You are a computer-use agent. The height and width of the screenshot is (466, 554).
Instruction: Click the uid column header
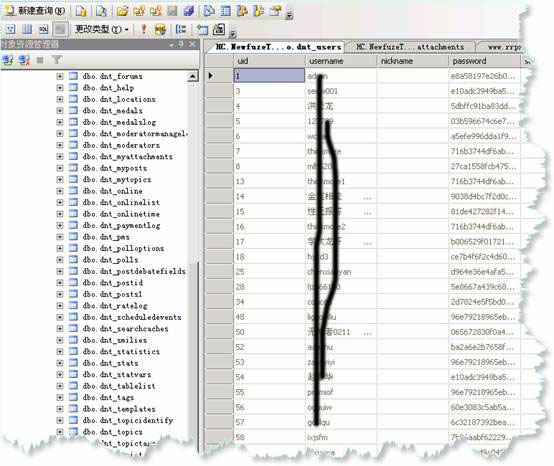click(270, 61)
